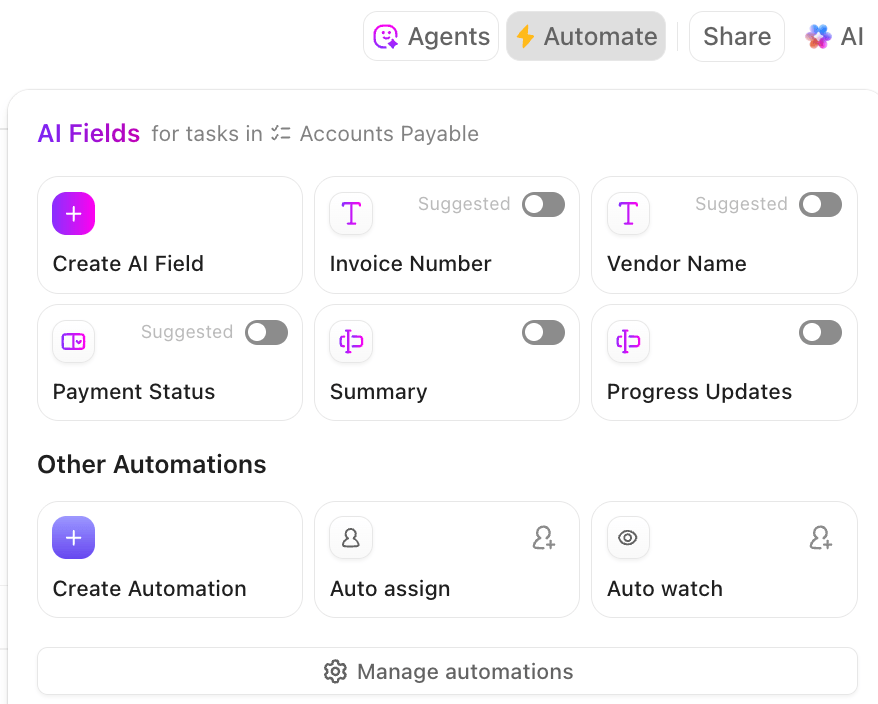Enable the Payment Status suggestion
878x704 pixels.
[x=266, y=332]
